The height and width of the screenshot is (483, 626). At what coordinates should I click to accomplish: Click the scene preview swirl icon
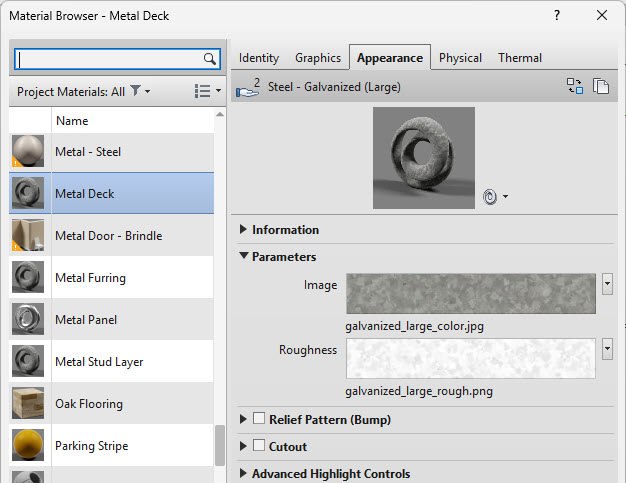pyautogui.click(x=490, y=196)
